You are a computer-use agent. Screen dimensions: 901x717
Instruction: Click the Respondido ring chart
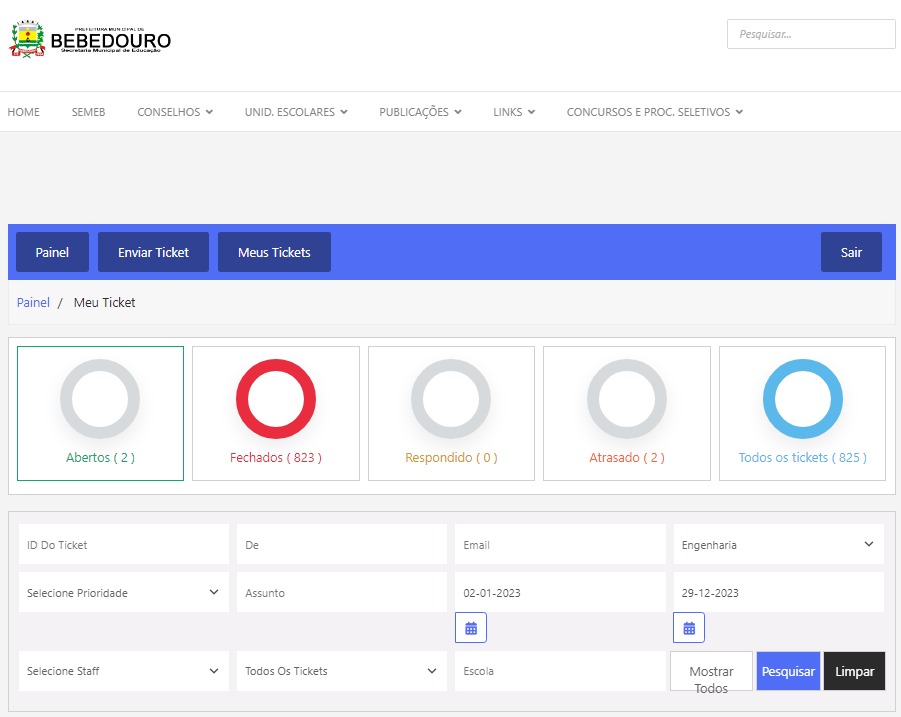(x=451, y=398)
